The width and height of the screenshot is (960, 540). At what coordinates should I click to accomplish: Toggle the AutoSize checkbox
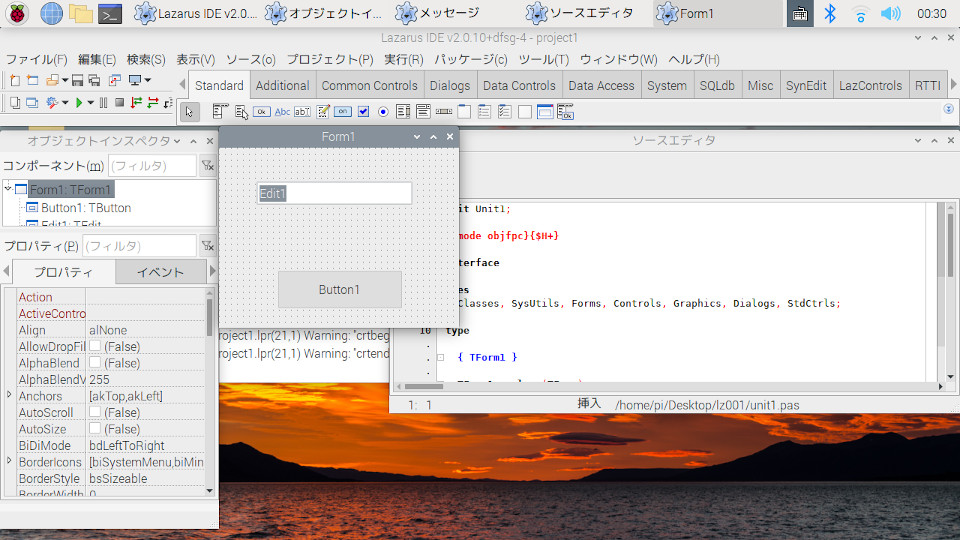coord(95,429)
